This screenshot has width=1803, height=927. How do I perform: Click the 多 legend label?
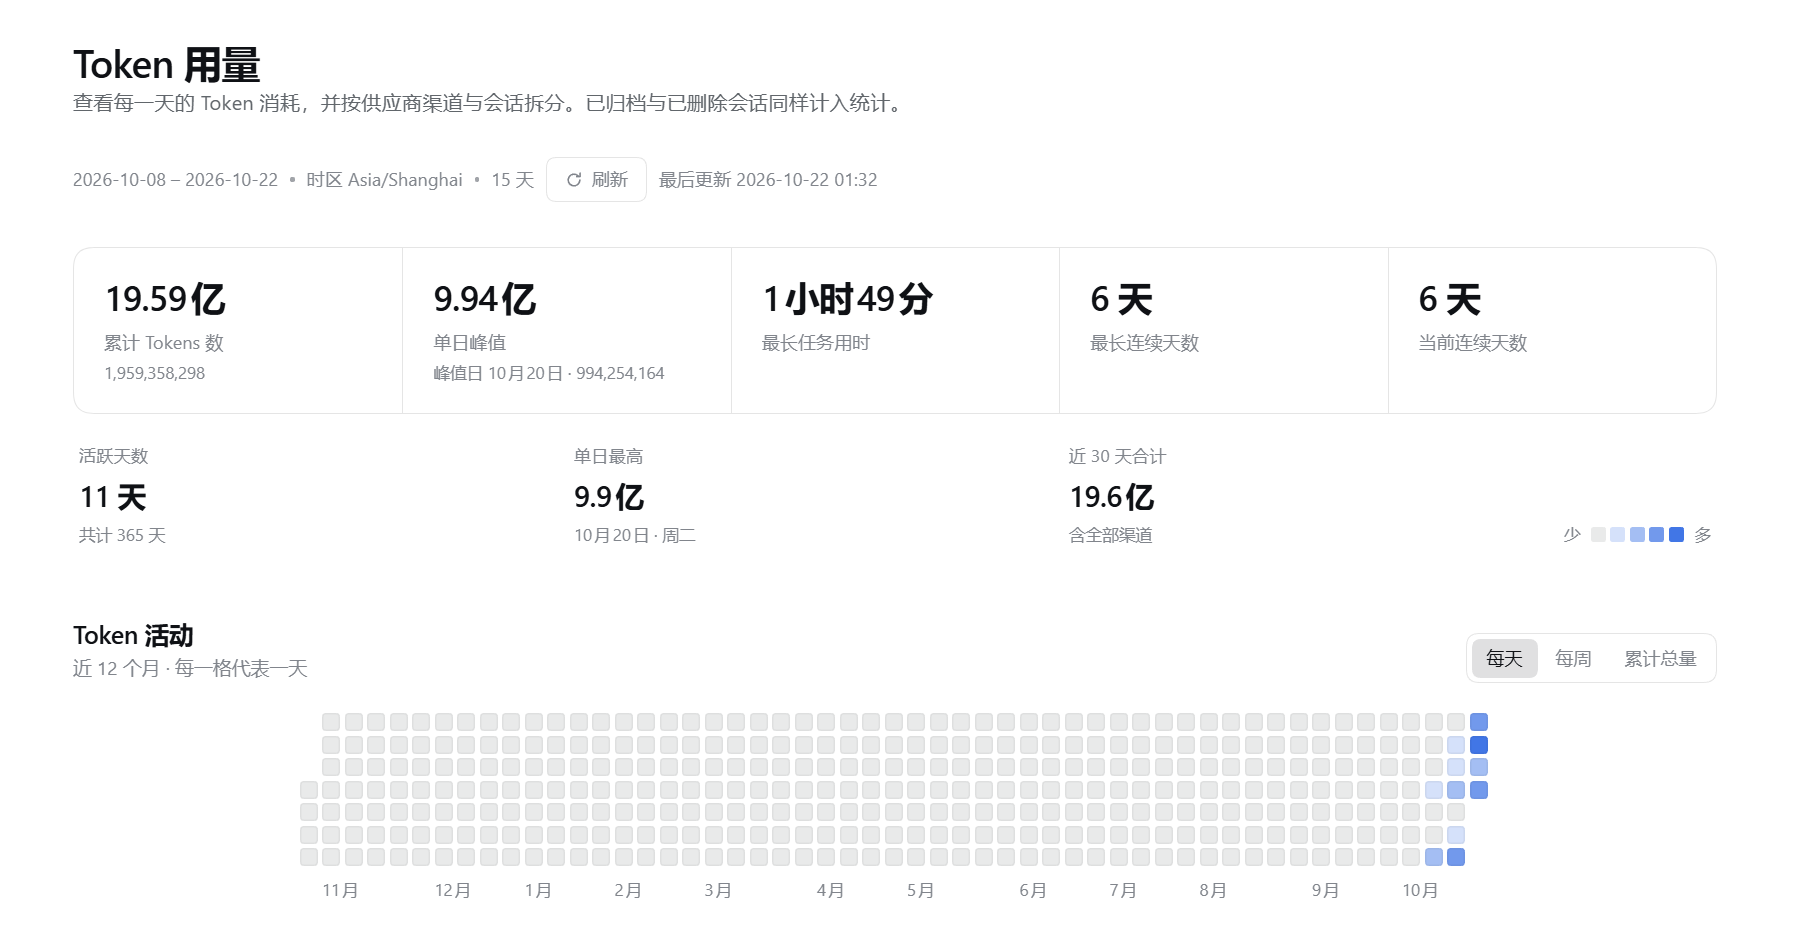1703,535
